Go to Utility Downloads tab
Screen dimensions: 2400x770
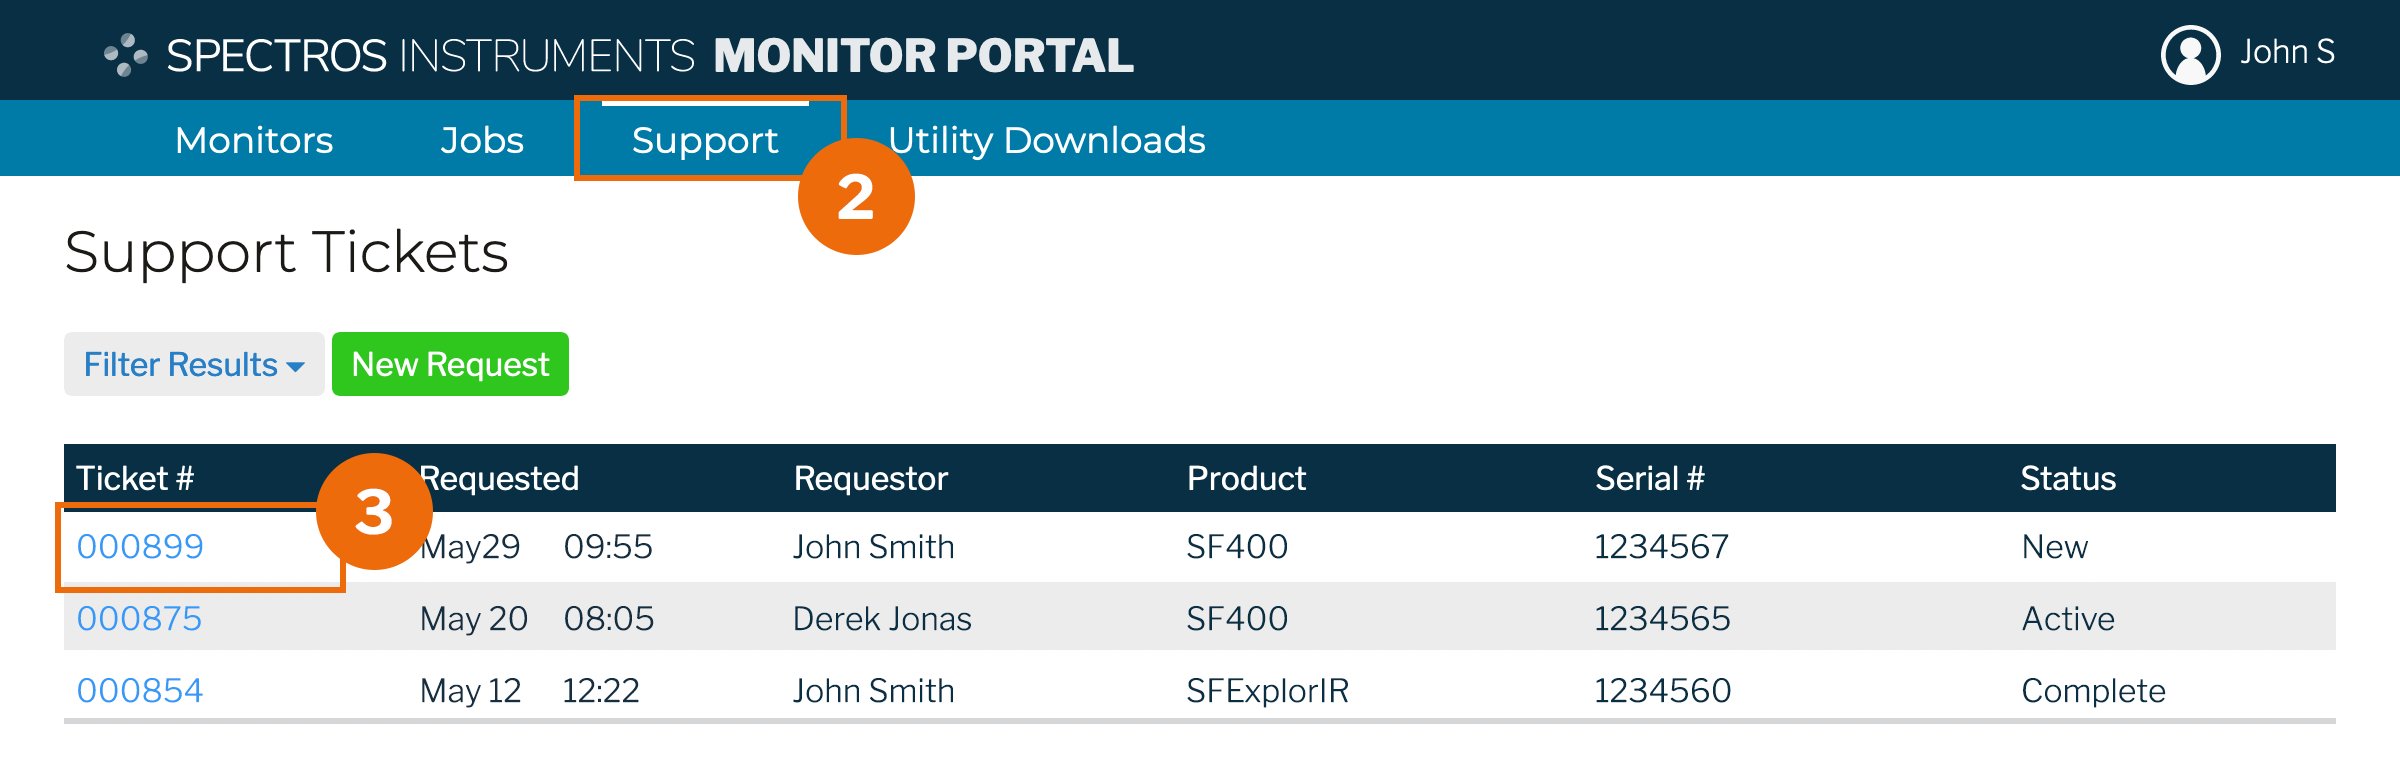[1046, 140]
